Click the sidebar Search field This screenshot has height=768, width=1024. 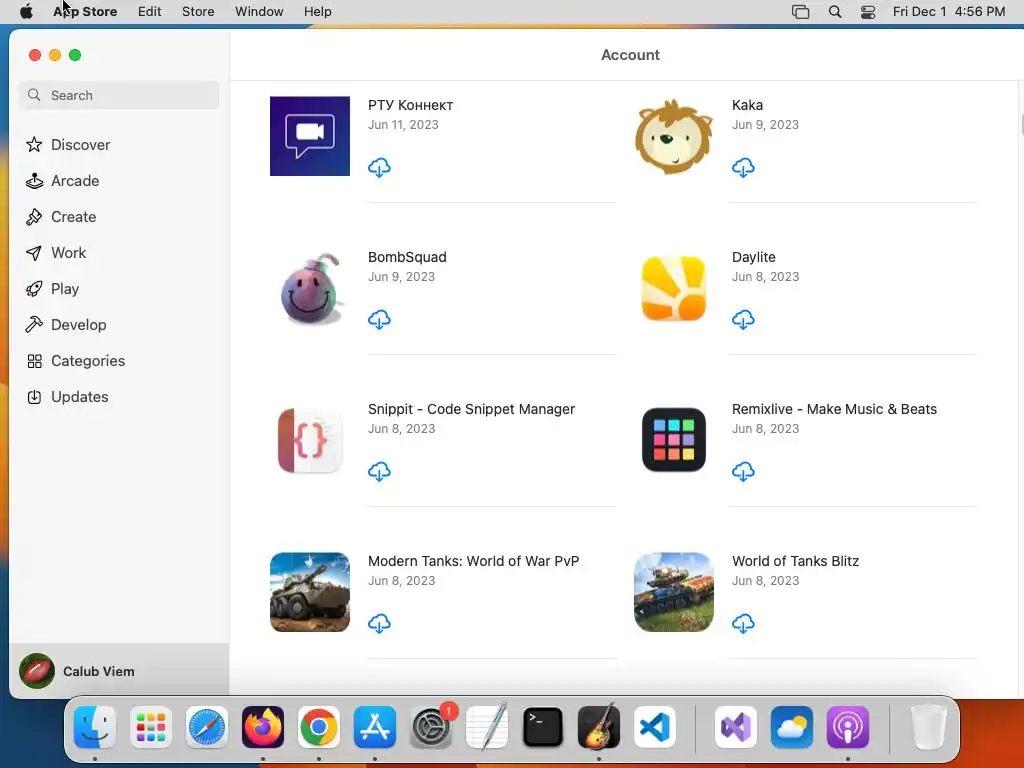pyautogui.click(x=119, y=95)
